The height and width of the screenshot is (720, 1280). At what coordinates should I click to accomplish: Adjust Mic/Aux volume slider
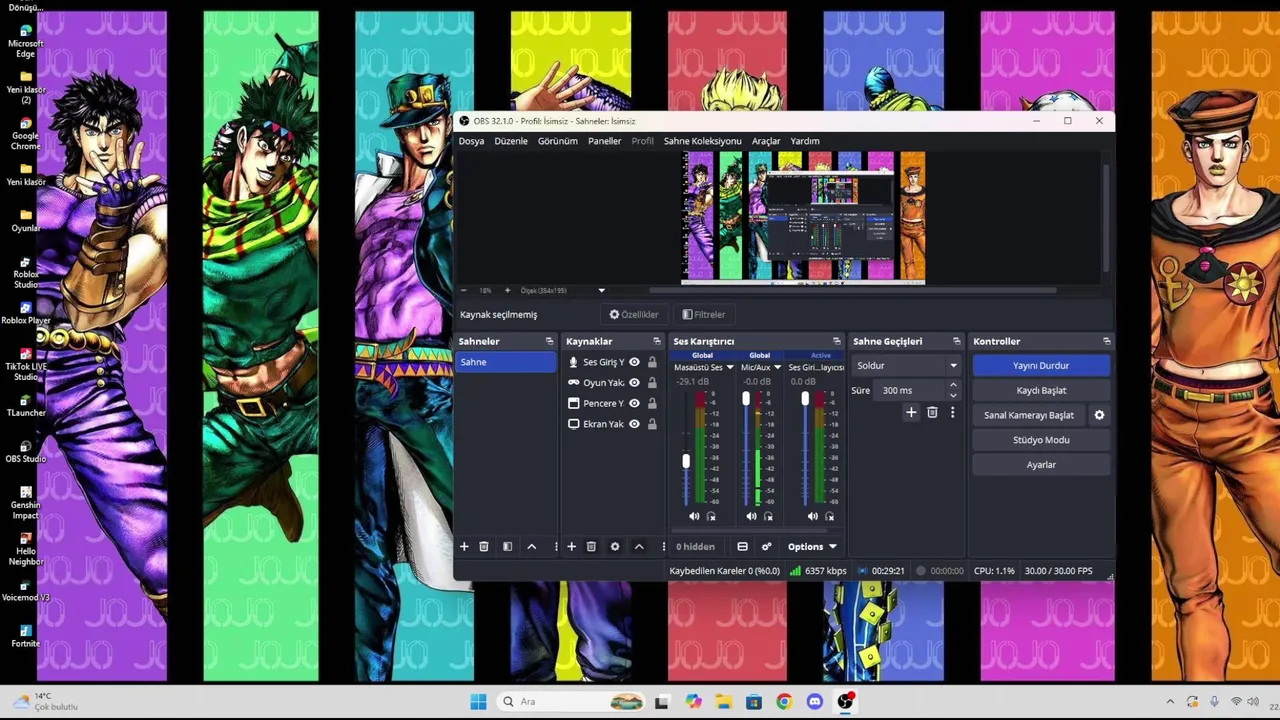coord(746,398)
